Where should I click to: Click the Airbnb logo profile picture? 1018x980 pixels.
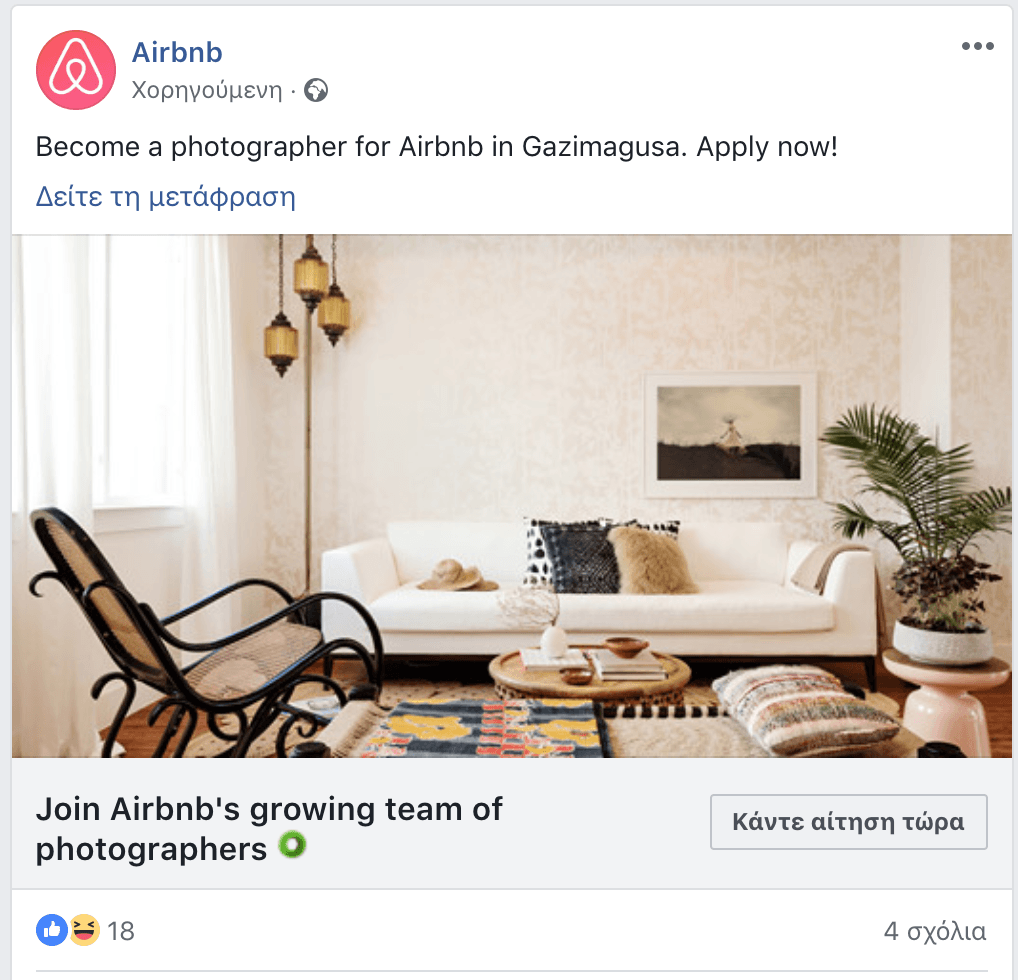pos(76,70)
